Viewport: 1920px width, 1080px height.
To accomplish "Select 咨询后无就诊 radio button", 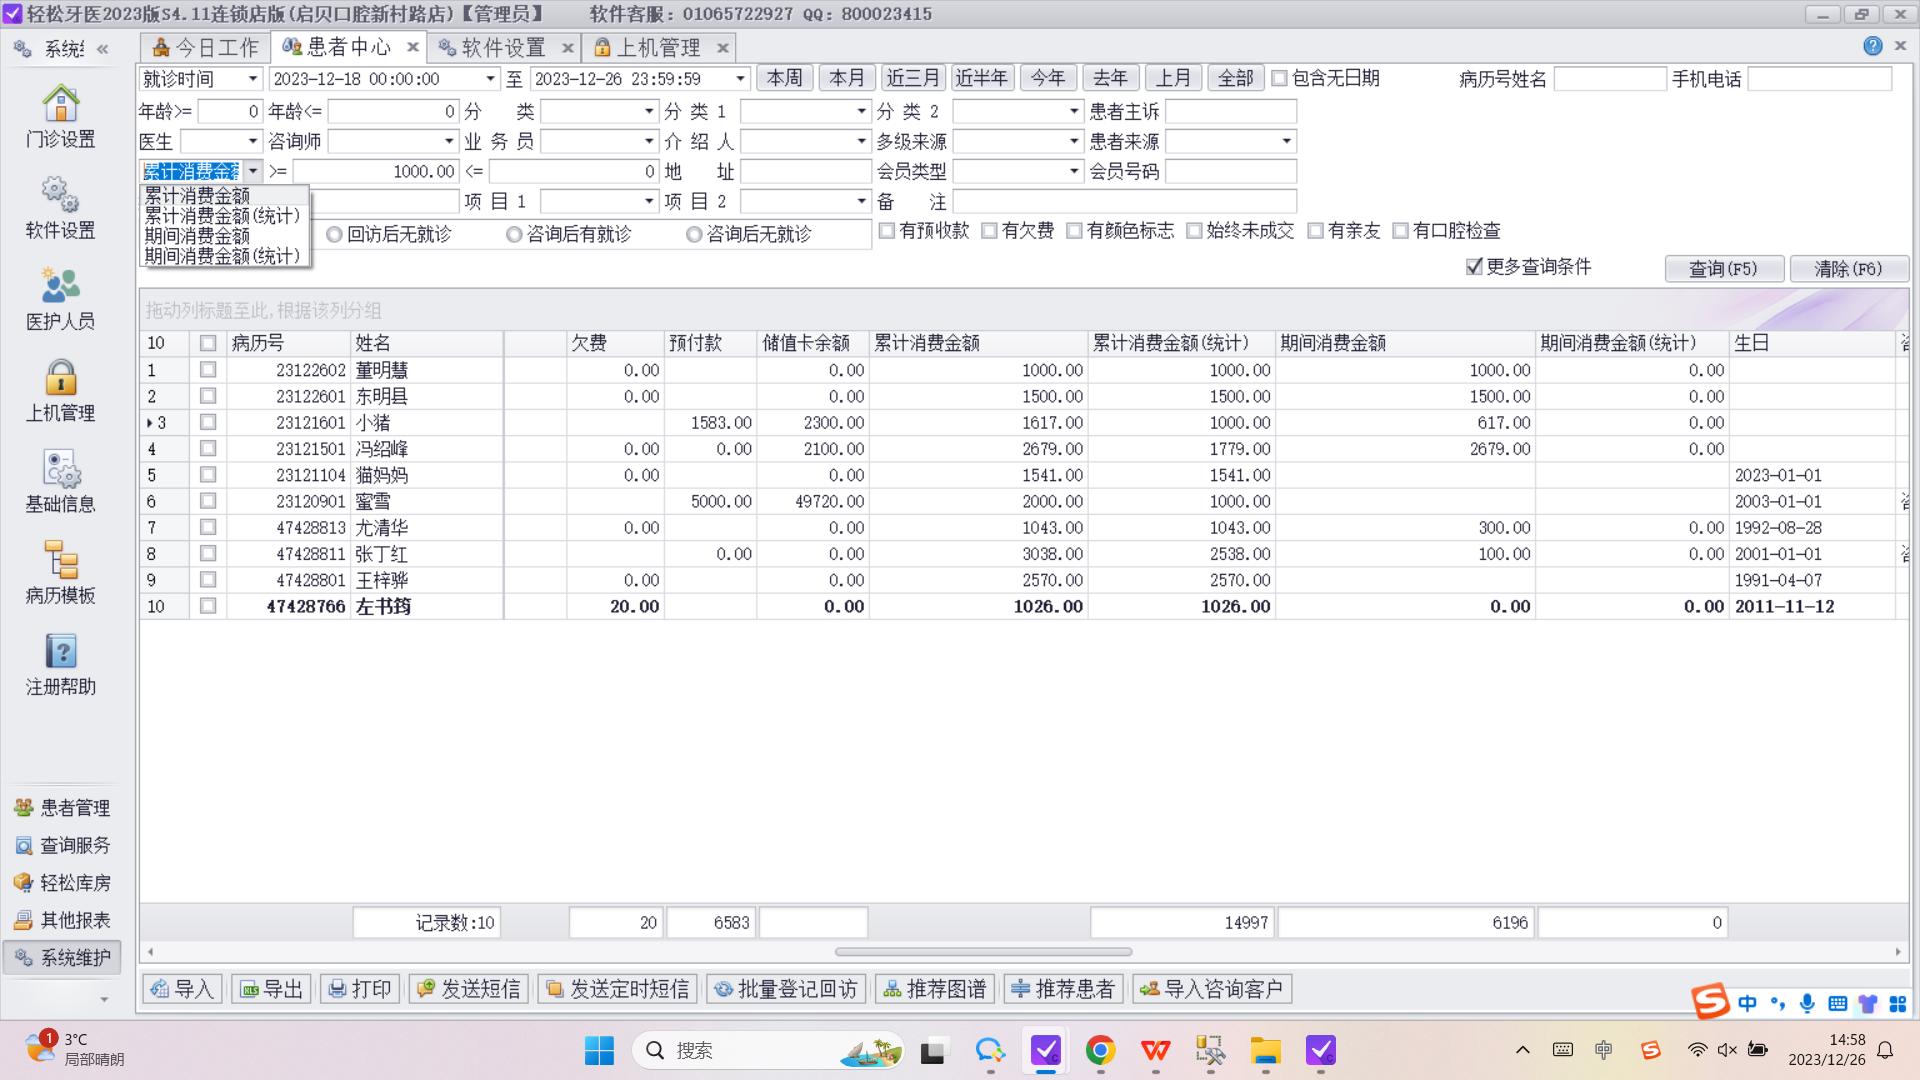I will (694, 234).
